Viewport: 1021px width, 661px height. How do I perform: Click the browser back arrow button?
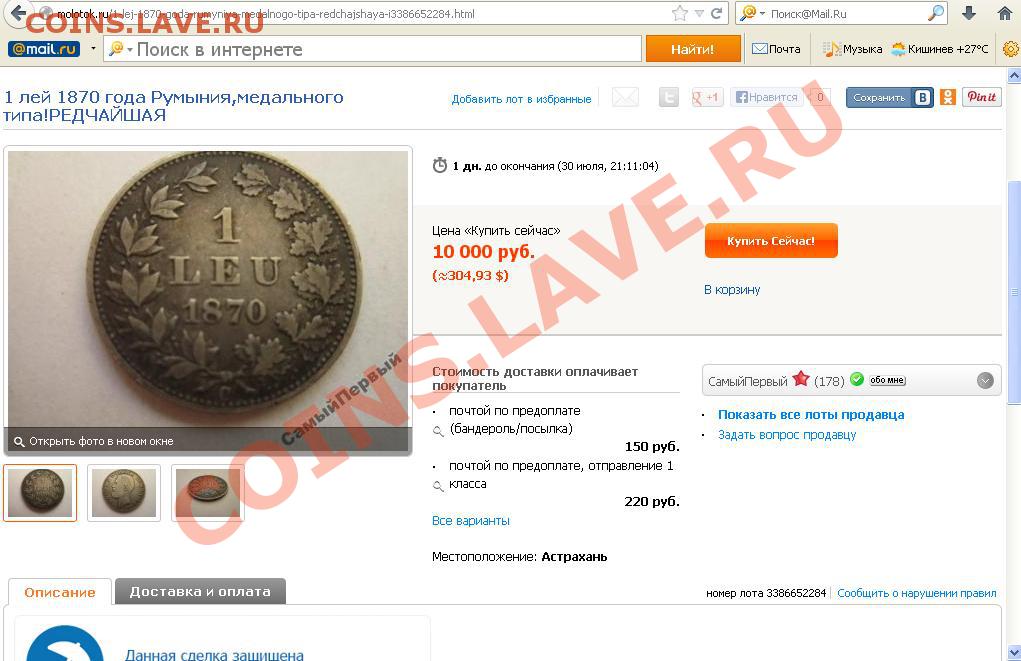pos(18,13)
